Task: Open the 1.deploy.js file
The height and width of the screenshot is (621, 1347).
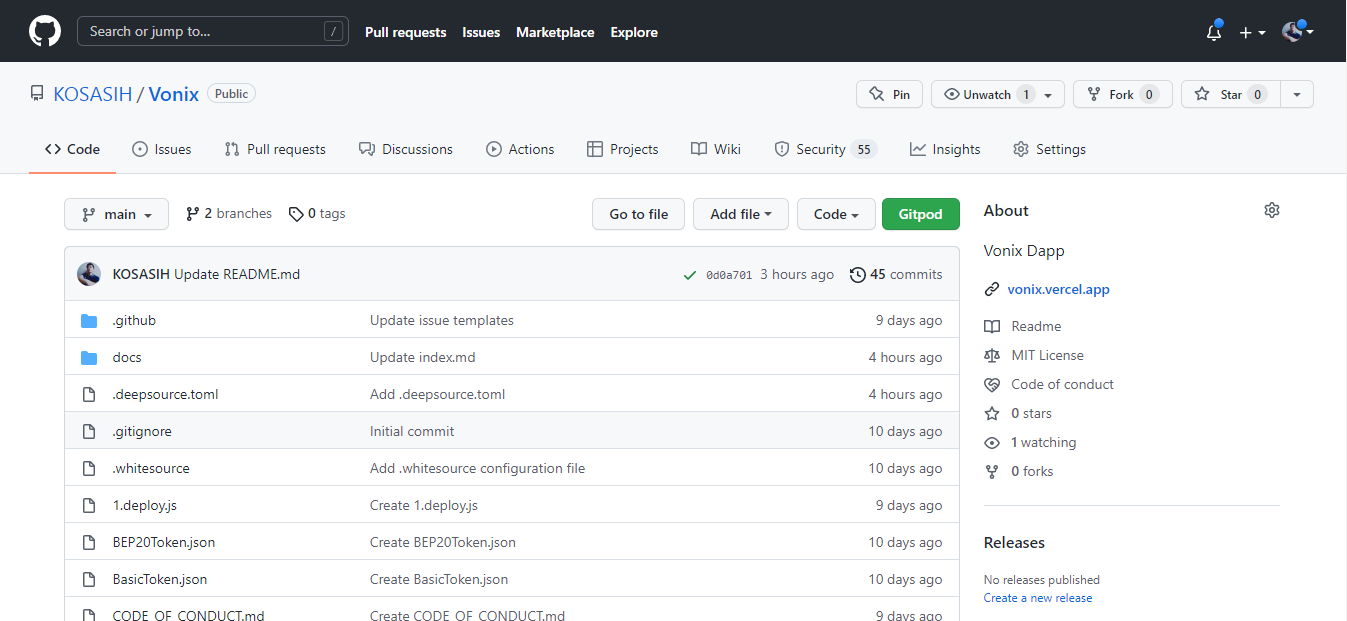Action: pos(145,505)
